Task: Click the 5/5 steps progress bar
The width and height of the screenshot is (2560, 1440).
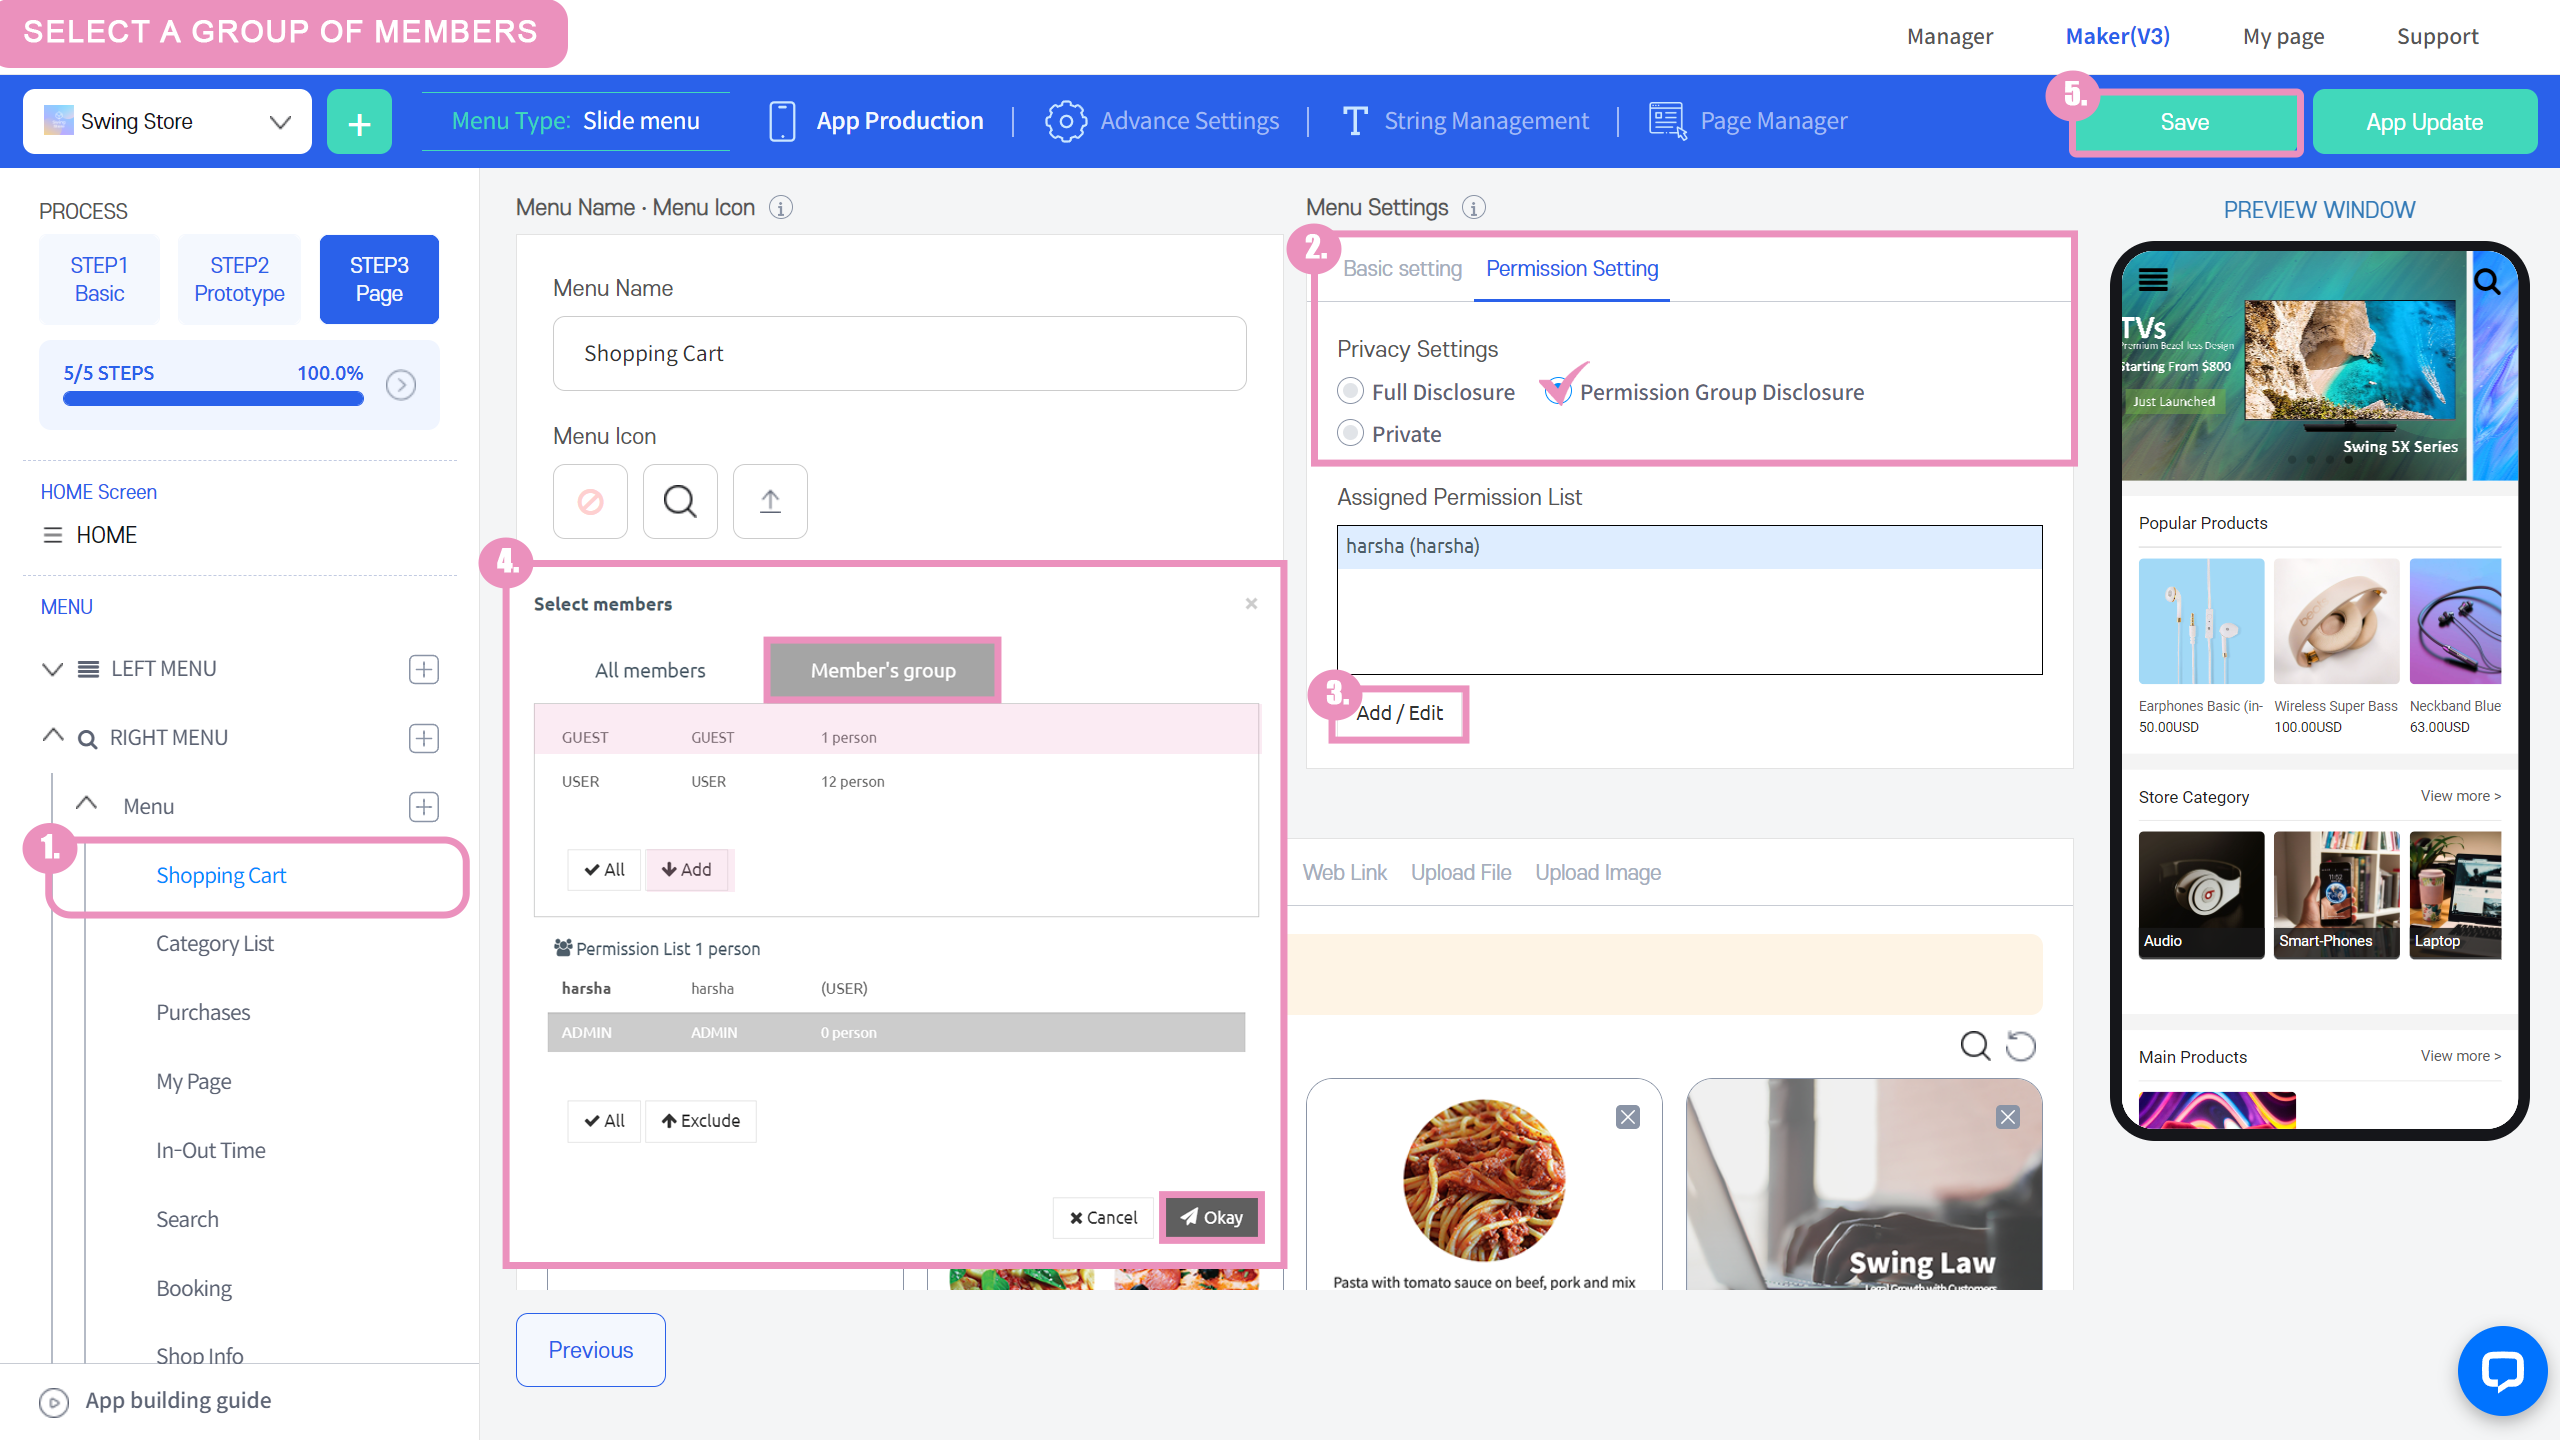Action: [213, 398]
